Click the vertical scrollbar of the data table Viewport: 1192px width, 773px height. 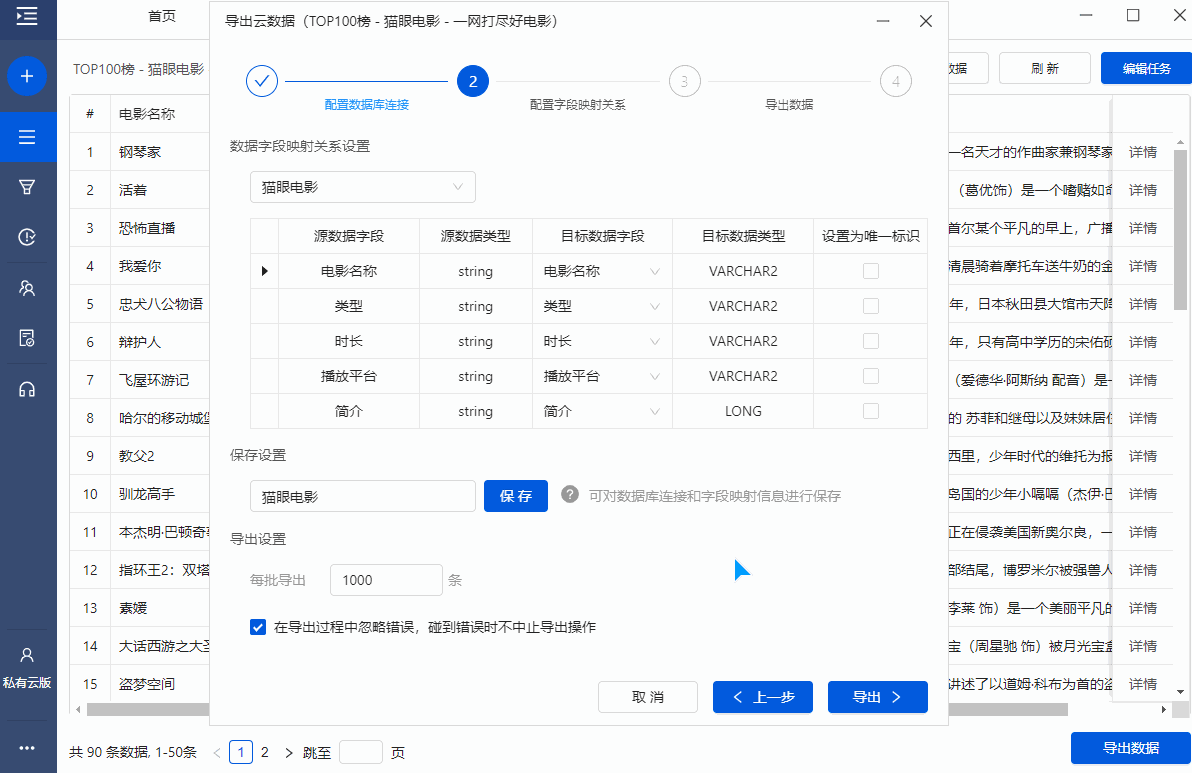pos(1180,230)
